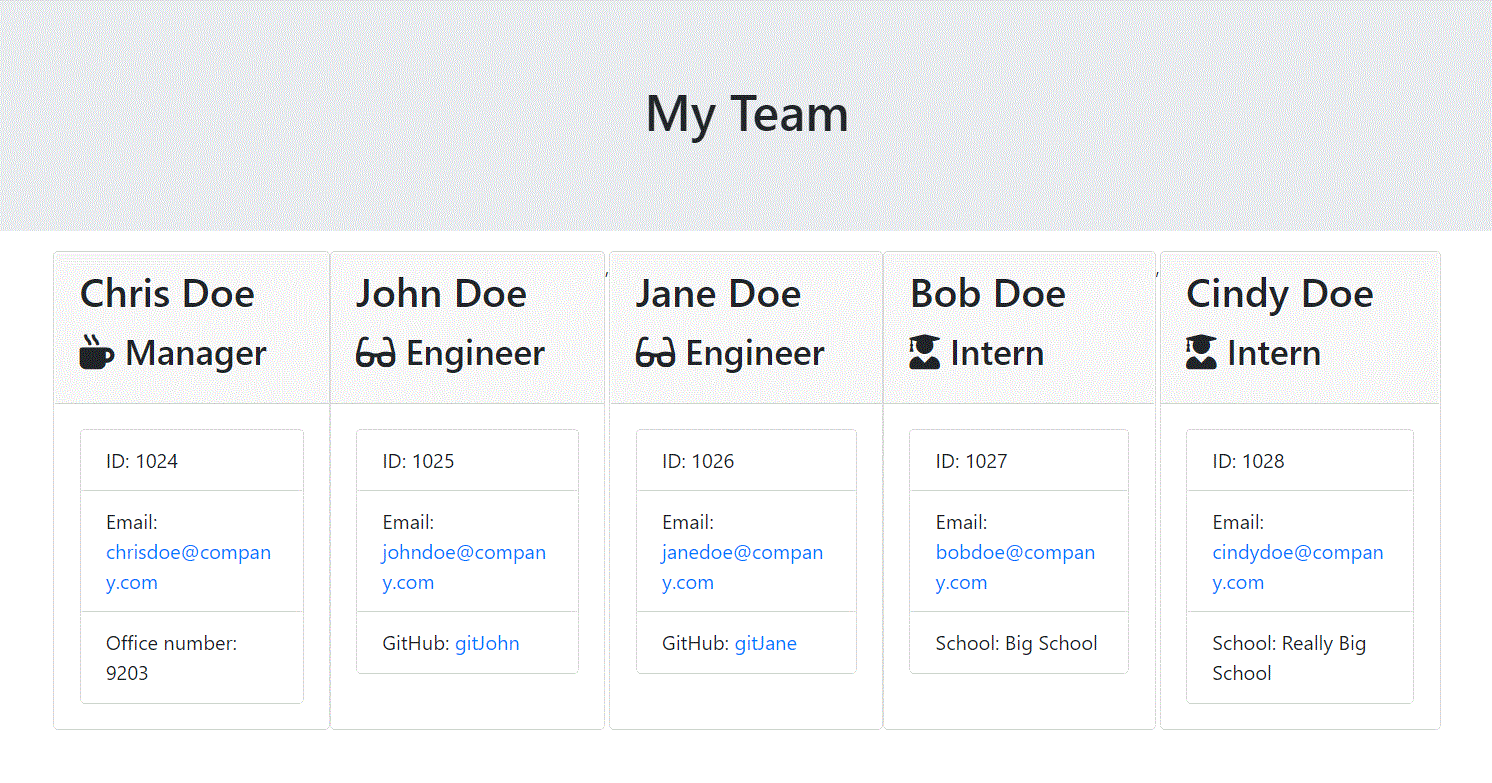Visit the gitJohn GitHub profile link
This screenshot has width=1492, height=783.
point(487,643)
